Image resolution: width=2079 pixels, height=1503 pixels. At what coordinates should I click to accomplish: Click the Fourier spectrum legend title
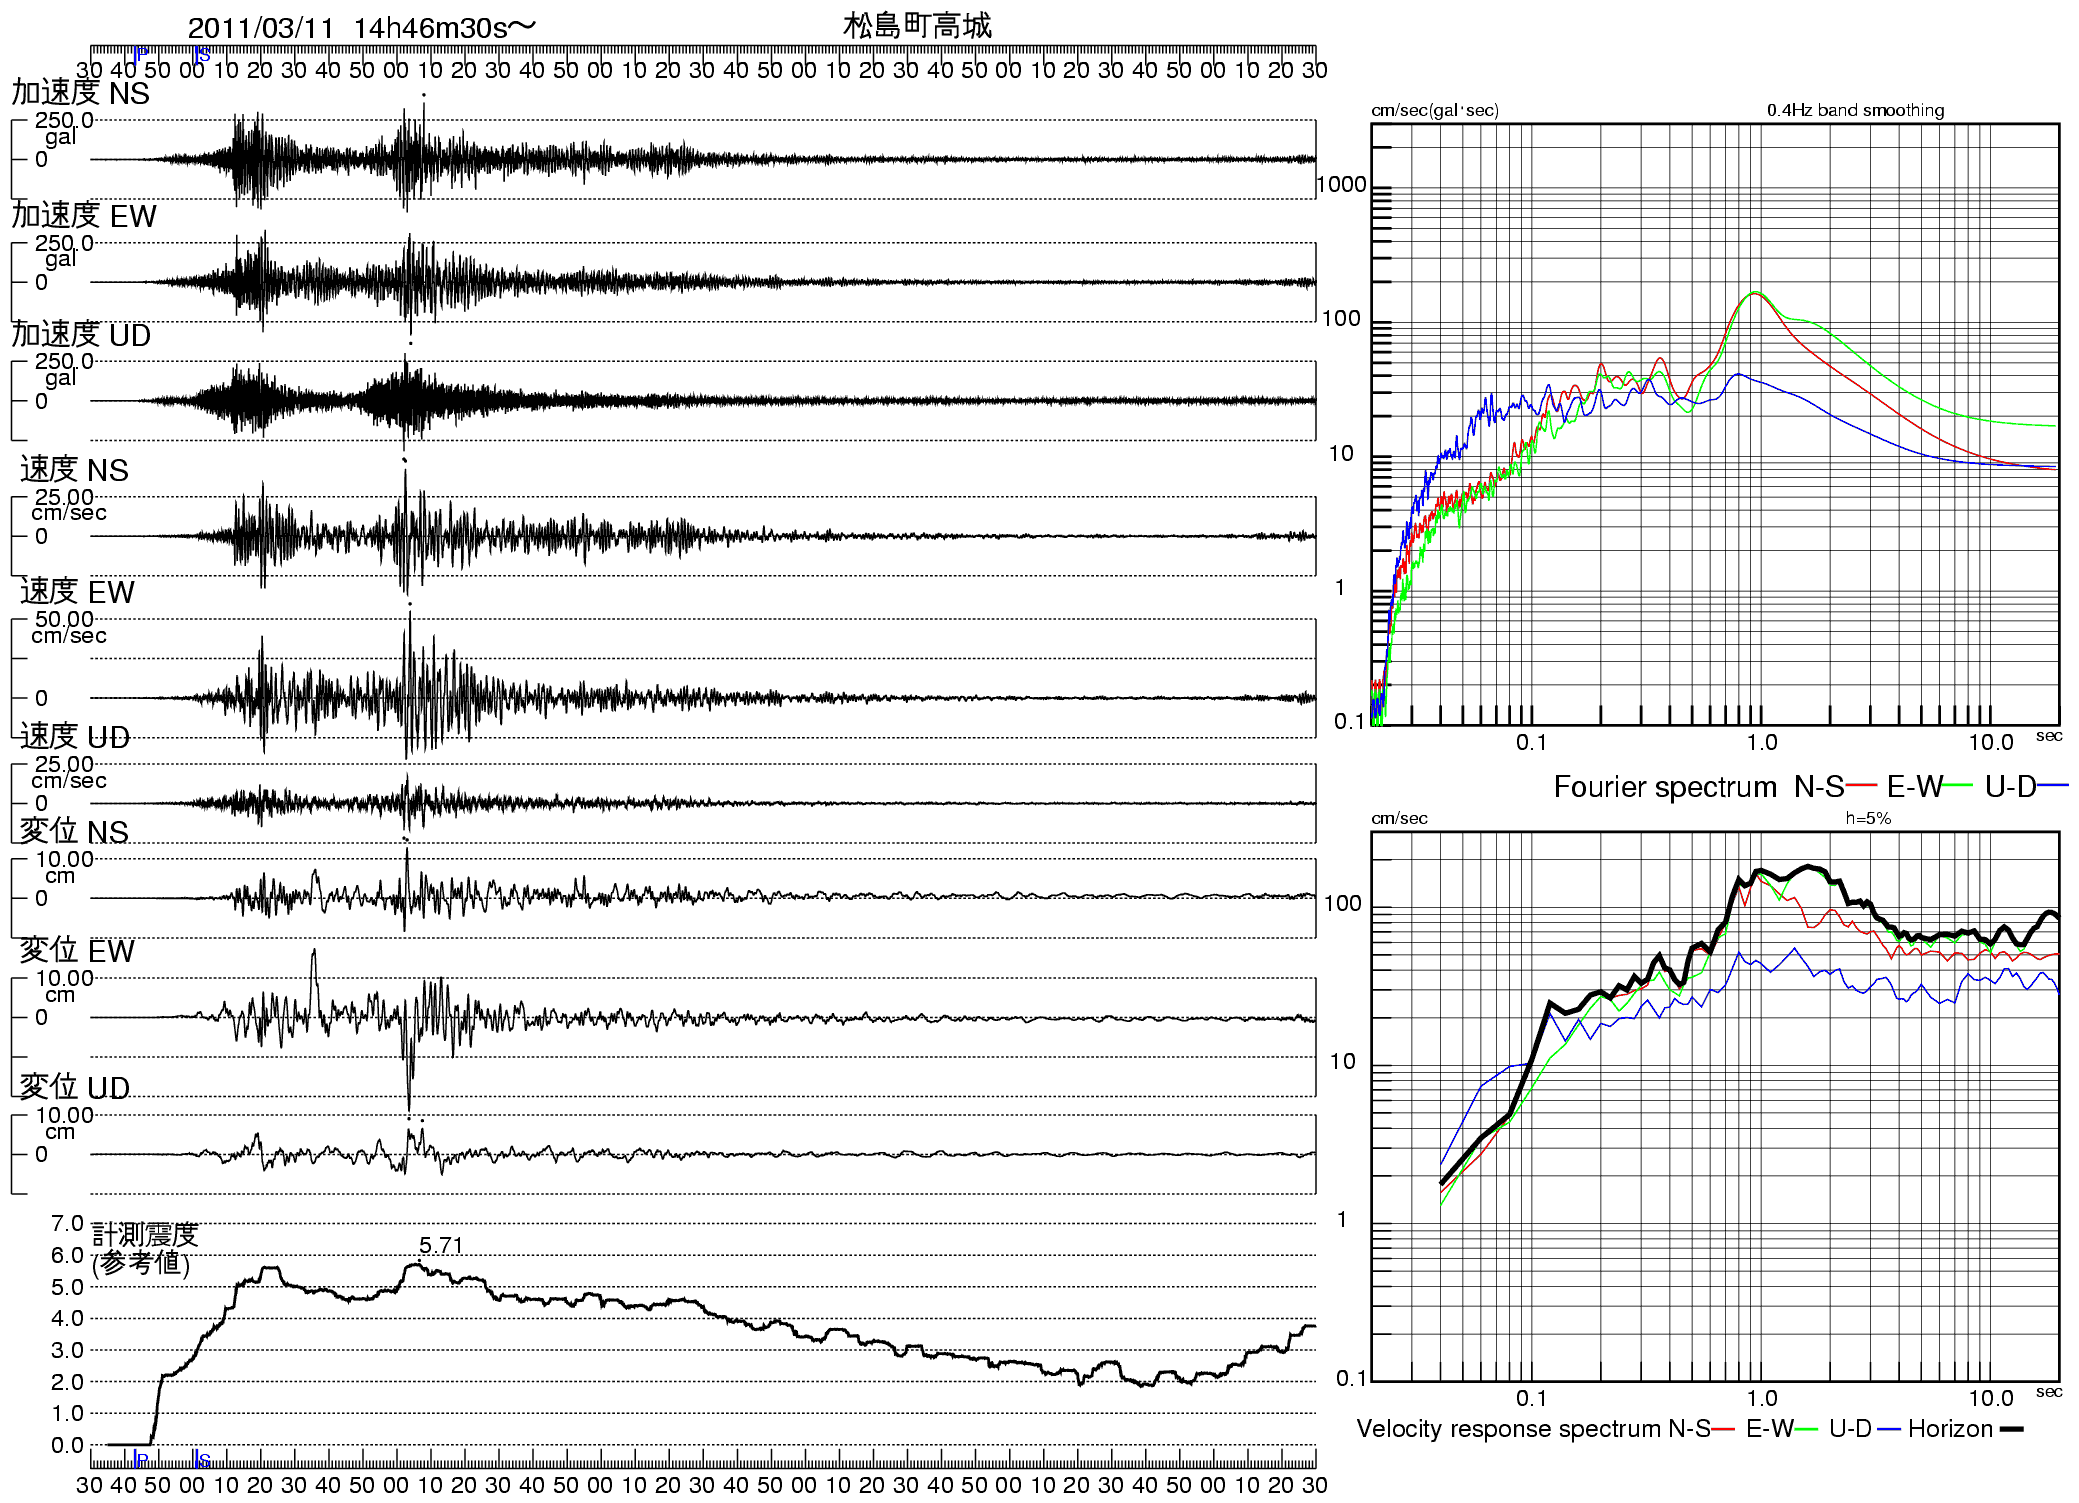[x=1665, y=787]
